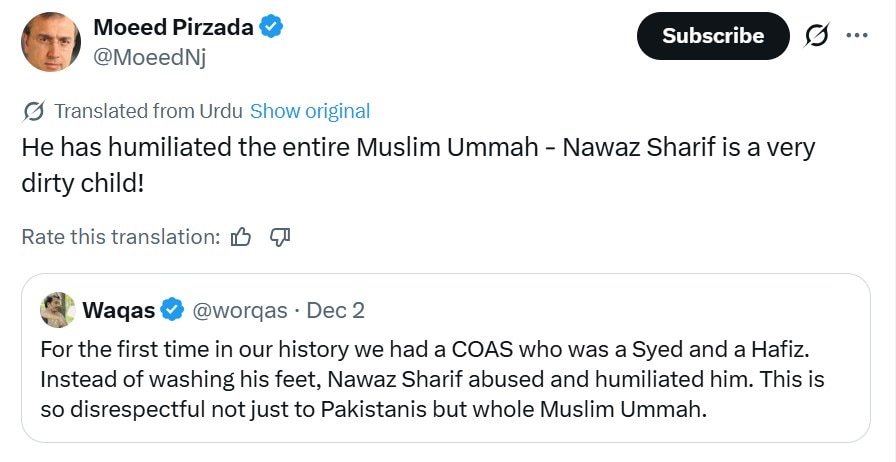Image resolution: width=896 pixels, height=462 pixels.
Task: Show original Urdu text
Action: pos(310,111)
